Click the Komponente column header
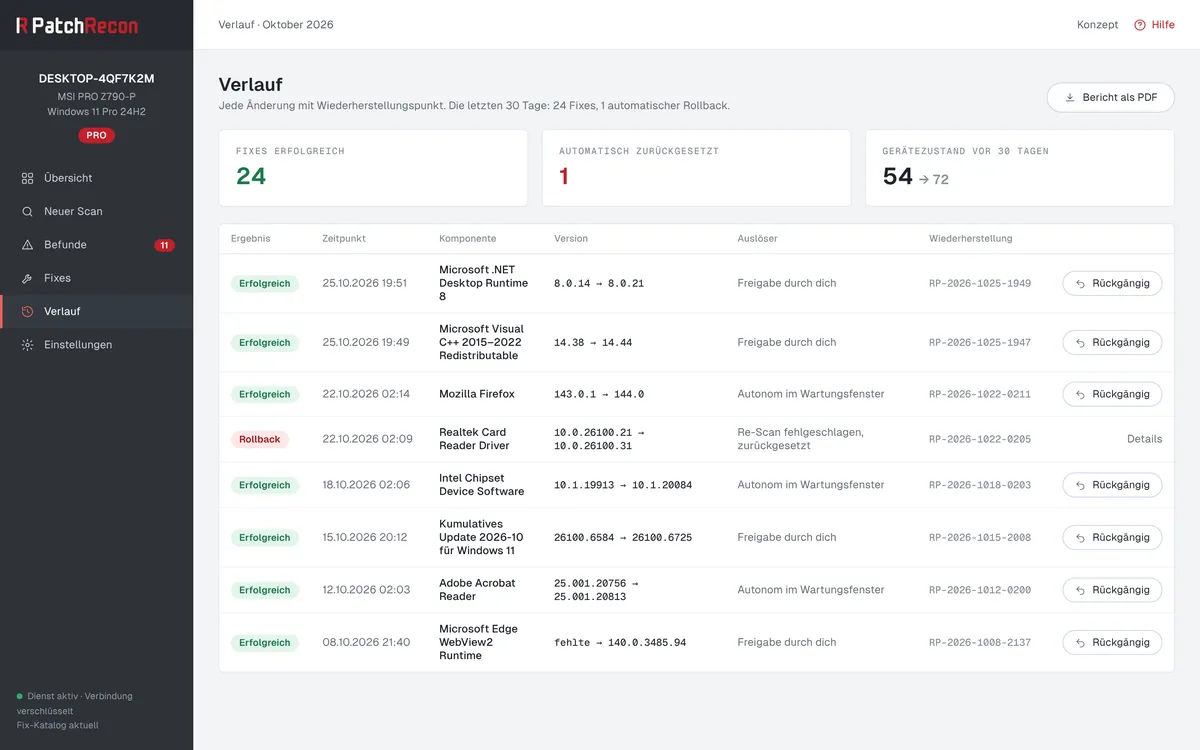 (468, 239)
